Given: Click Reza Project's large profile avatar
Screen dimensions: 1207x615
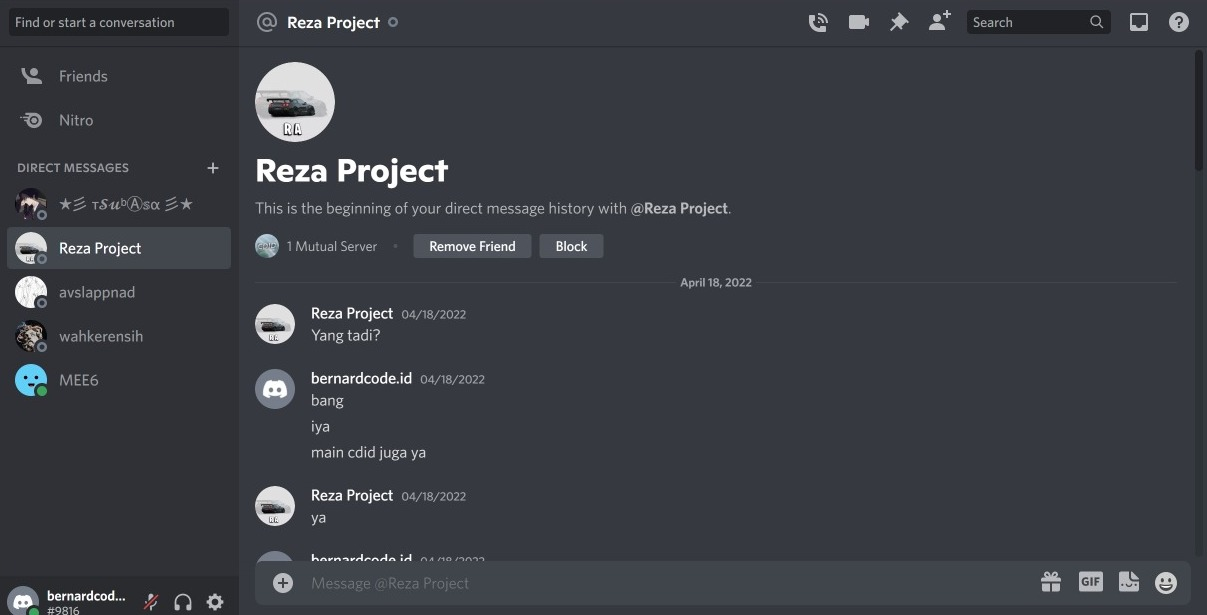Looking at the screenshot, I should click(295, 102).
